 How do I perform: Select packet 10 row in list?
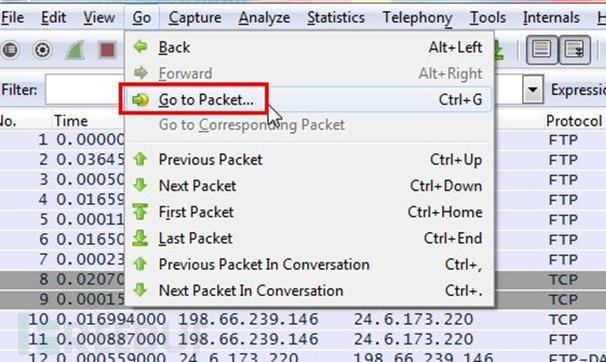click(303, 319)
